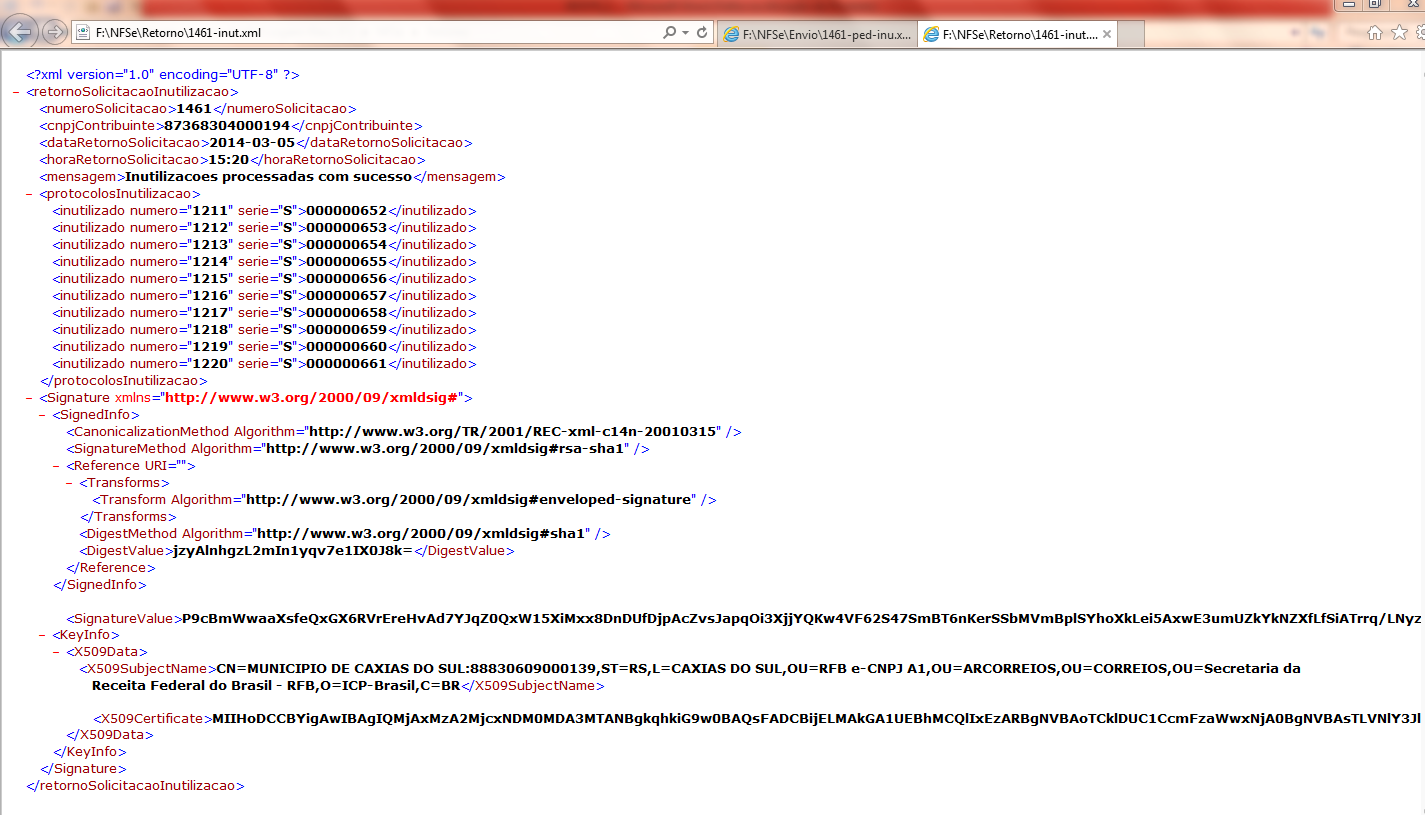Collapse the SignedInfo node
This screenshot has height=815, width=1425.
[x=43, y=415]
